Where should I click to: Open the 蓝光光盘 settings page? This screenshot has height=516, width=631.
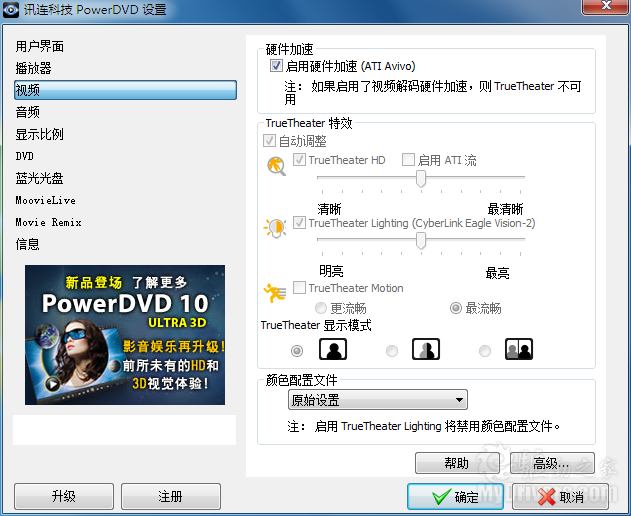(39, 178)
